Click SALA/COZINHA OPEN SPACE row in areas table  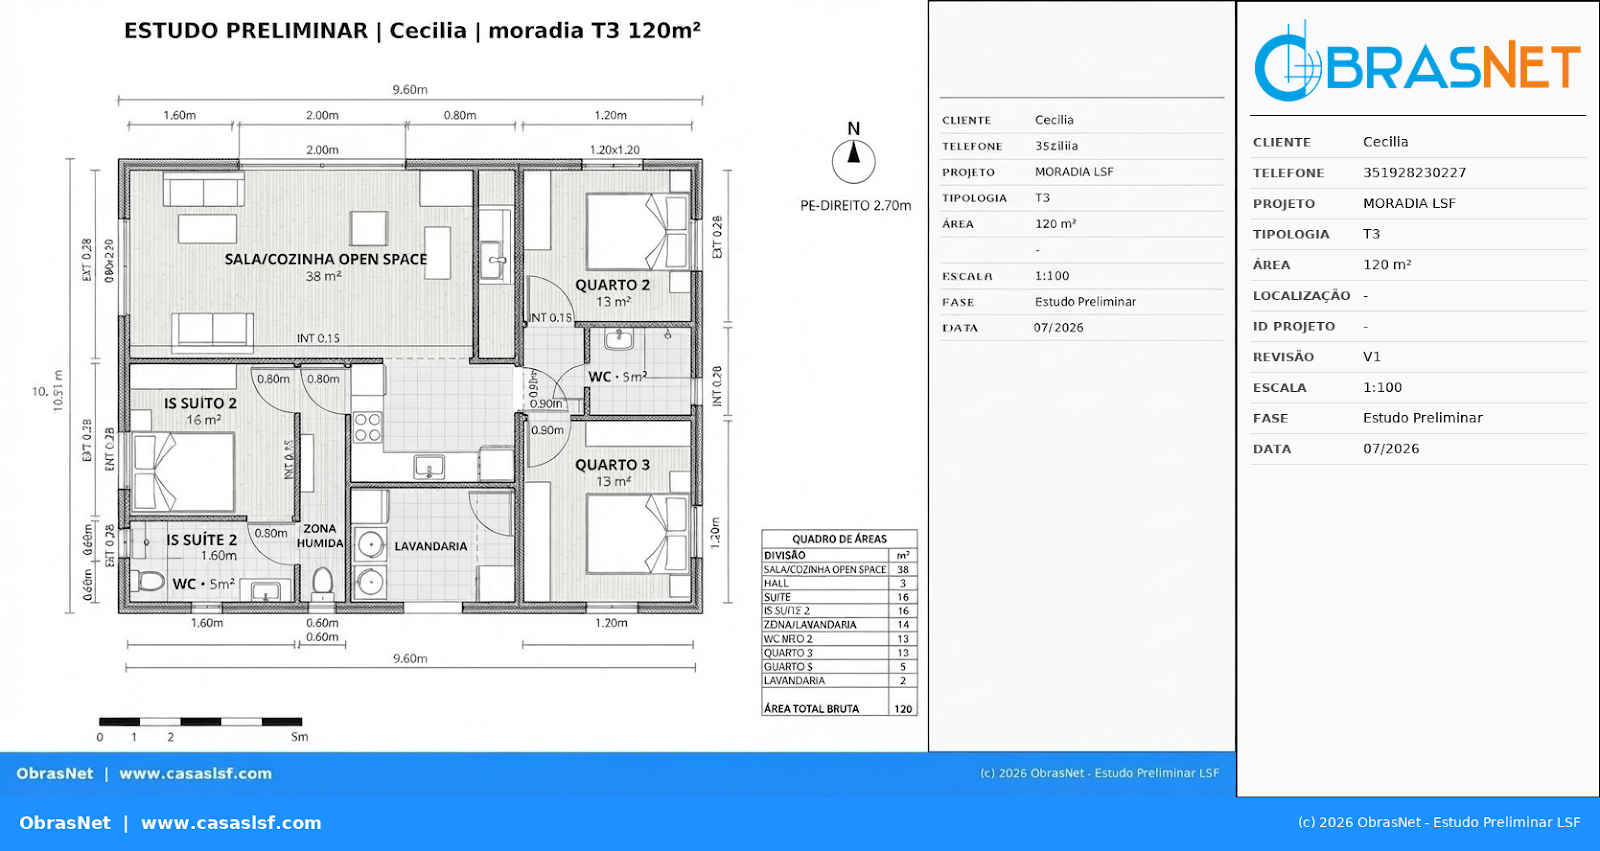(839, 569)
